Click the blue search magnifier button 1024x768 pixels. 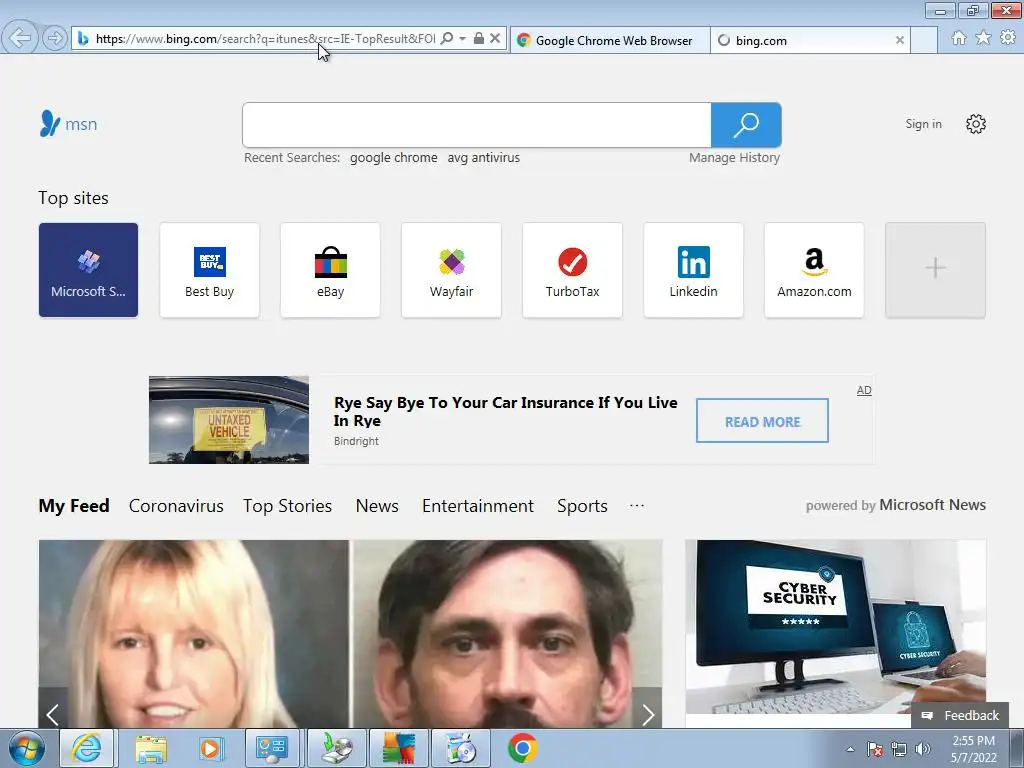point(746,125)
